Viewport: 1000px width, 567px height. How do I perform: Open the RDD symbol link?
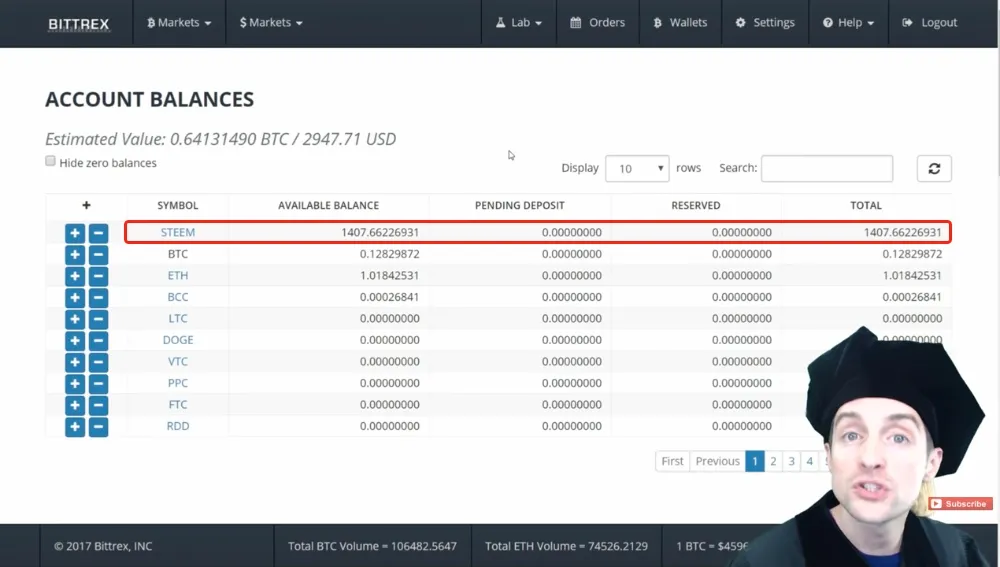tap(178, 426)
